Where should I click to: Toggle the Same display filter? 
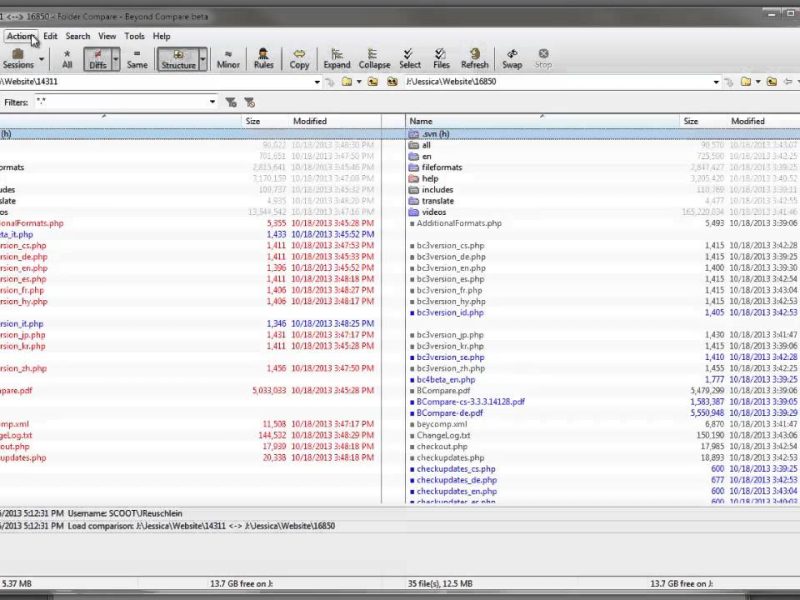click(x=137, y=59)
